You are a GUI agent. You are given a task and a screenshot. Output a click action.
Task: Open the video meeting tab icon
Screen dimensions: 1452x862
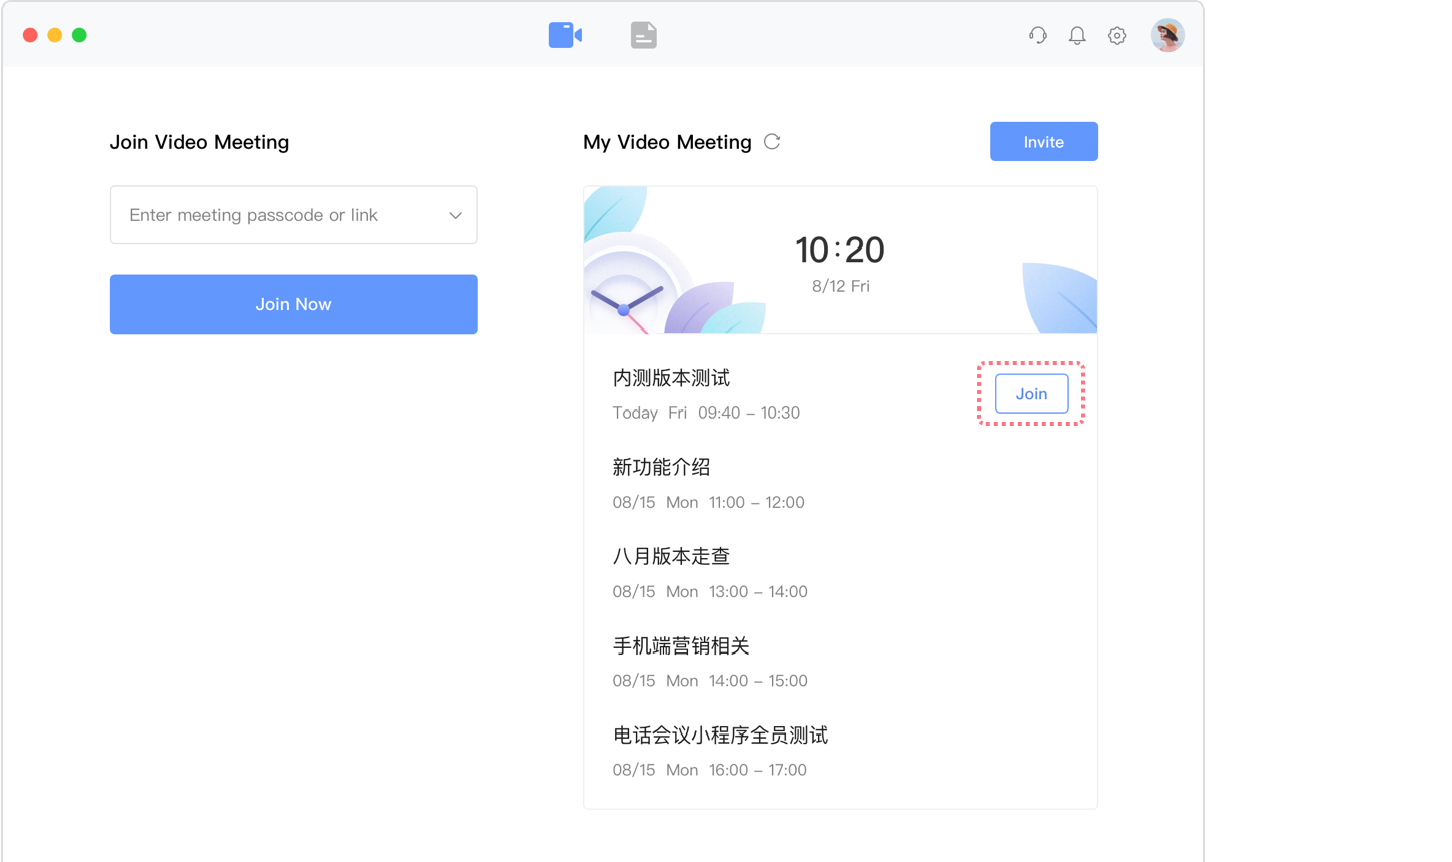(565, 35)
